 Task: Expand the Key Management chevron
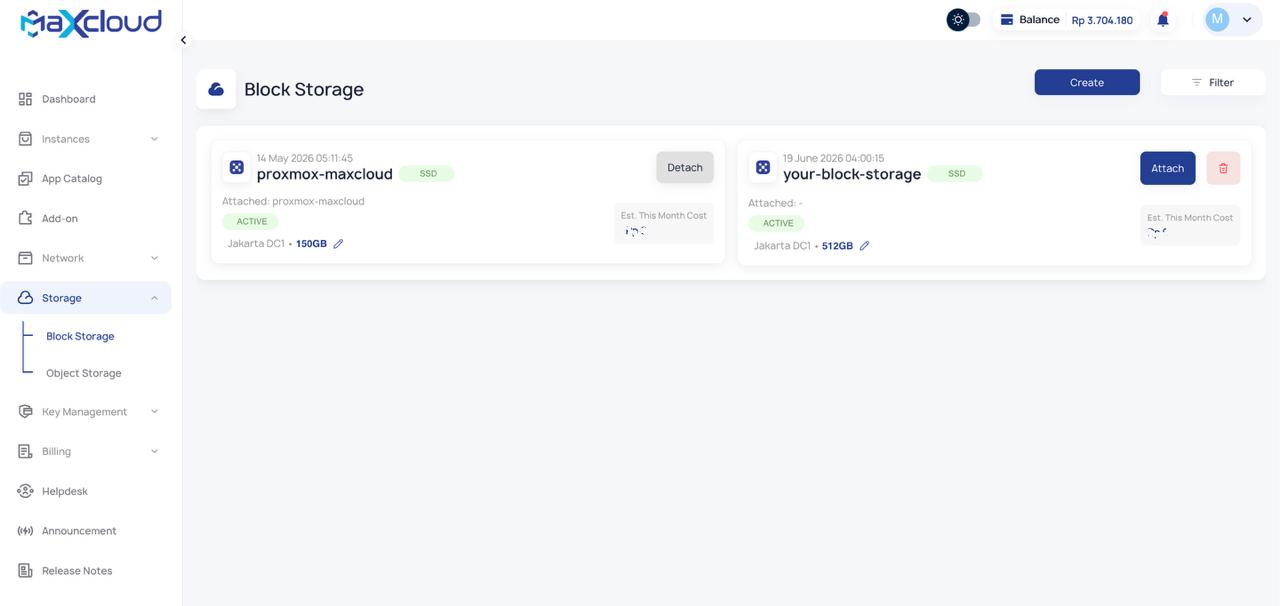[x=154, y=411]
